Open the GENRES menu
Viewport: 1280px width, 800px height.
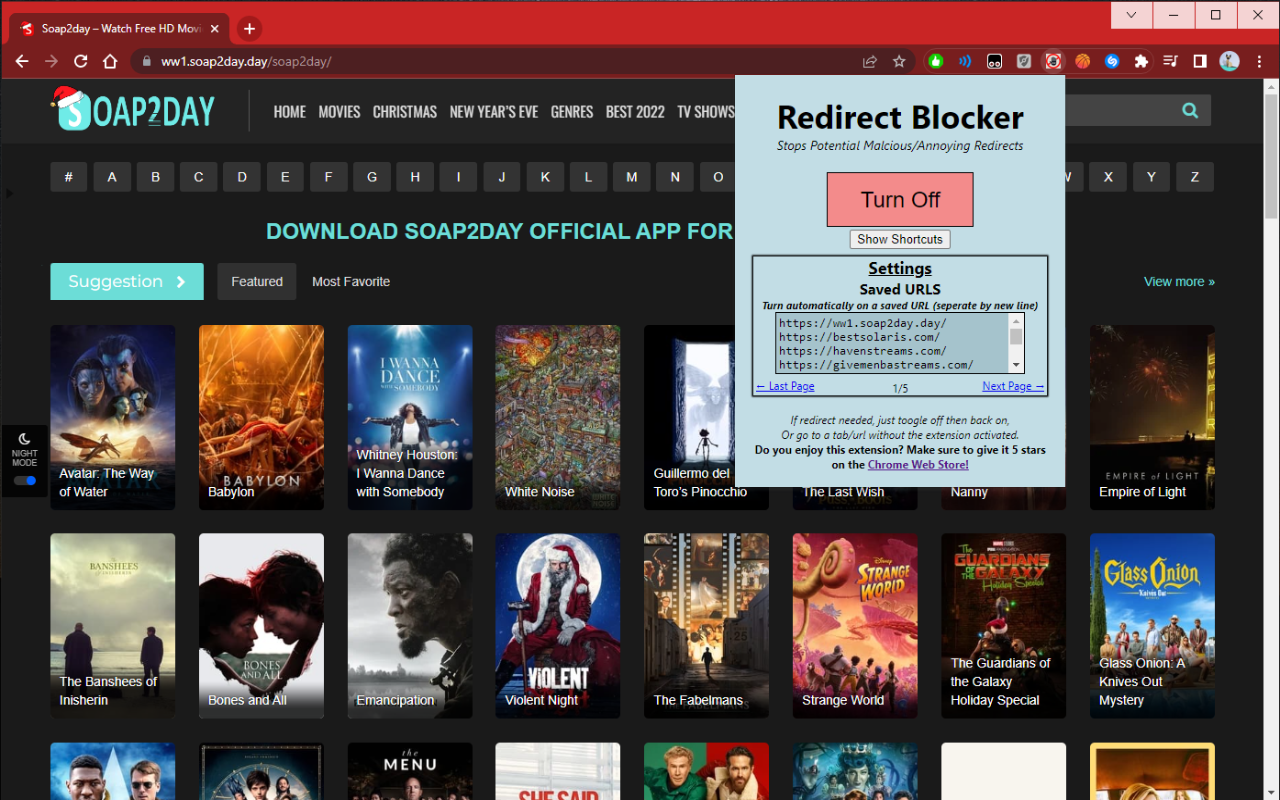[572, 111]
